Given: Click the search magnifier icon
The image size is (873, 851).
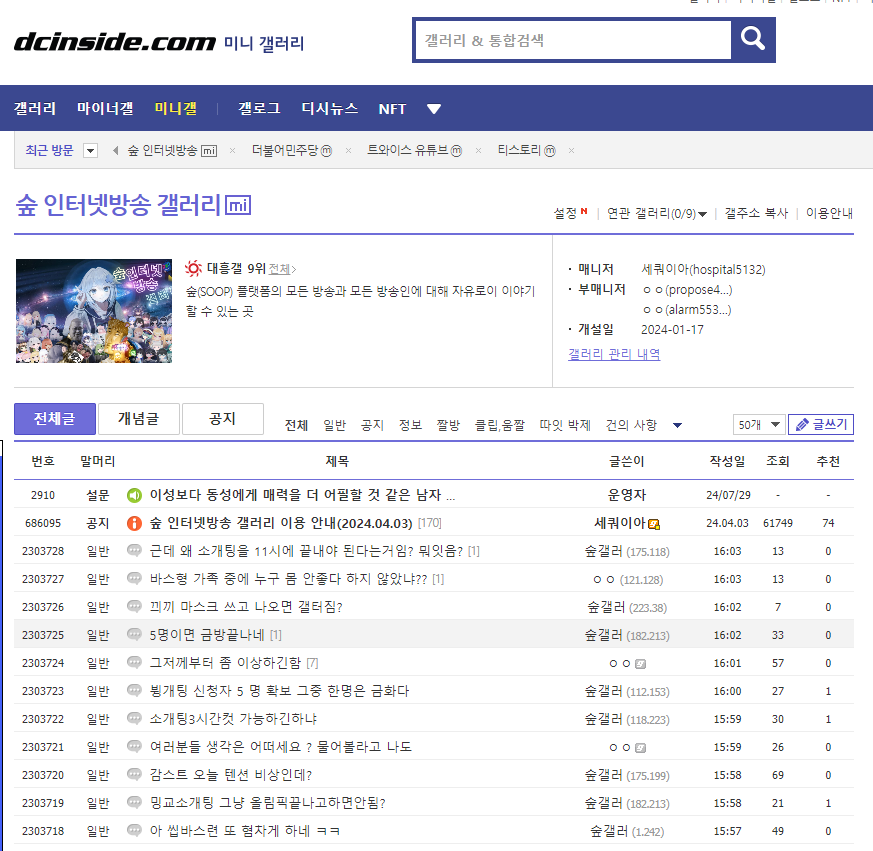Looking at the screenshot, I should coord(751,40).
